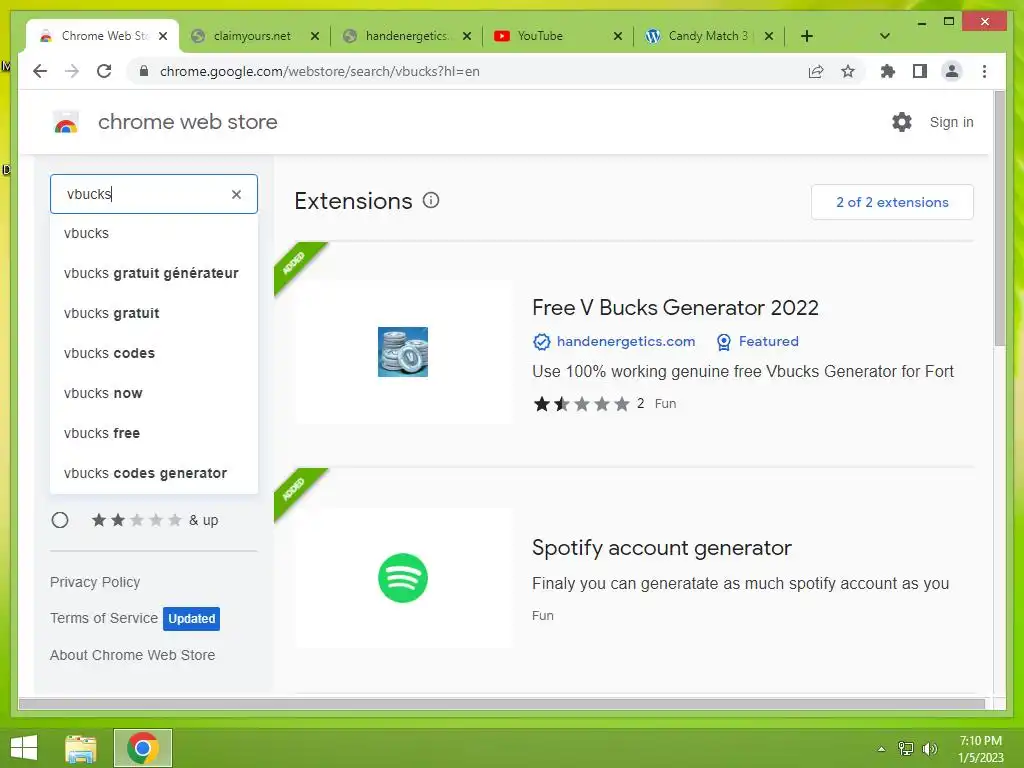Show info about Extensions section

[431, 200]
